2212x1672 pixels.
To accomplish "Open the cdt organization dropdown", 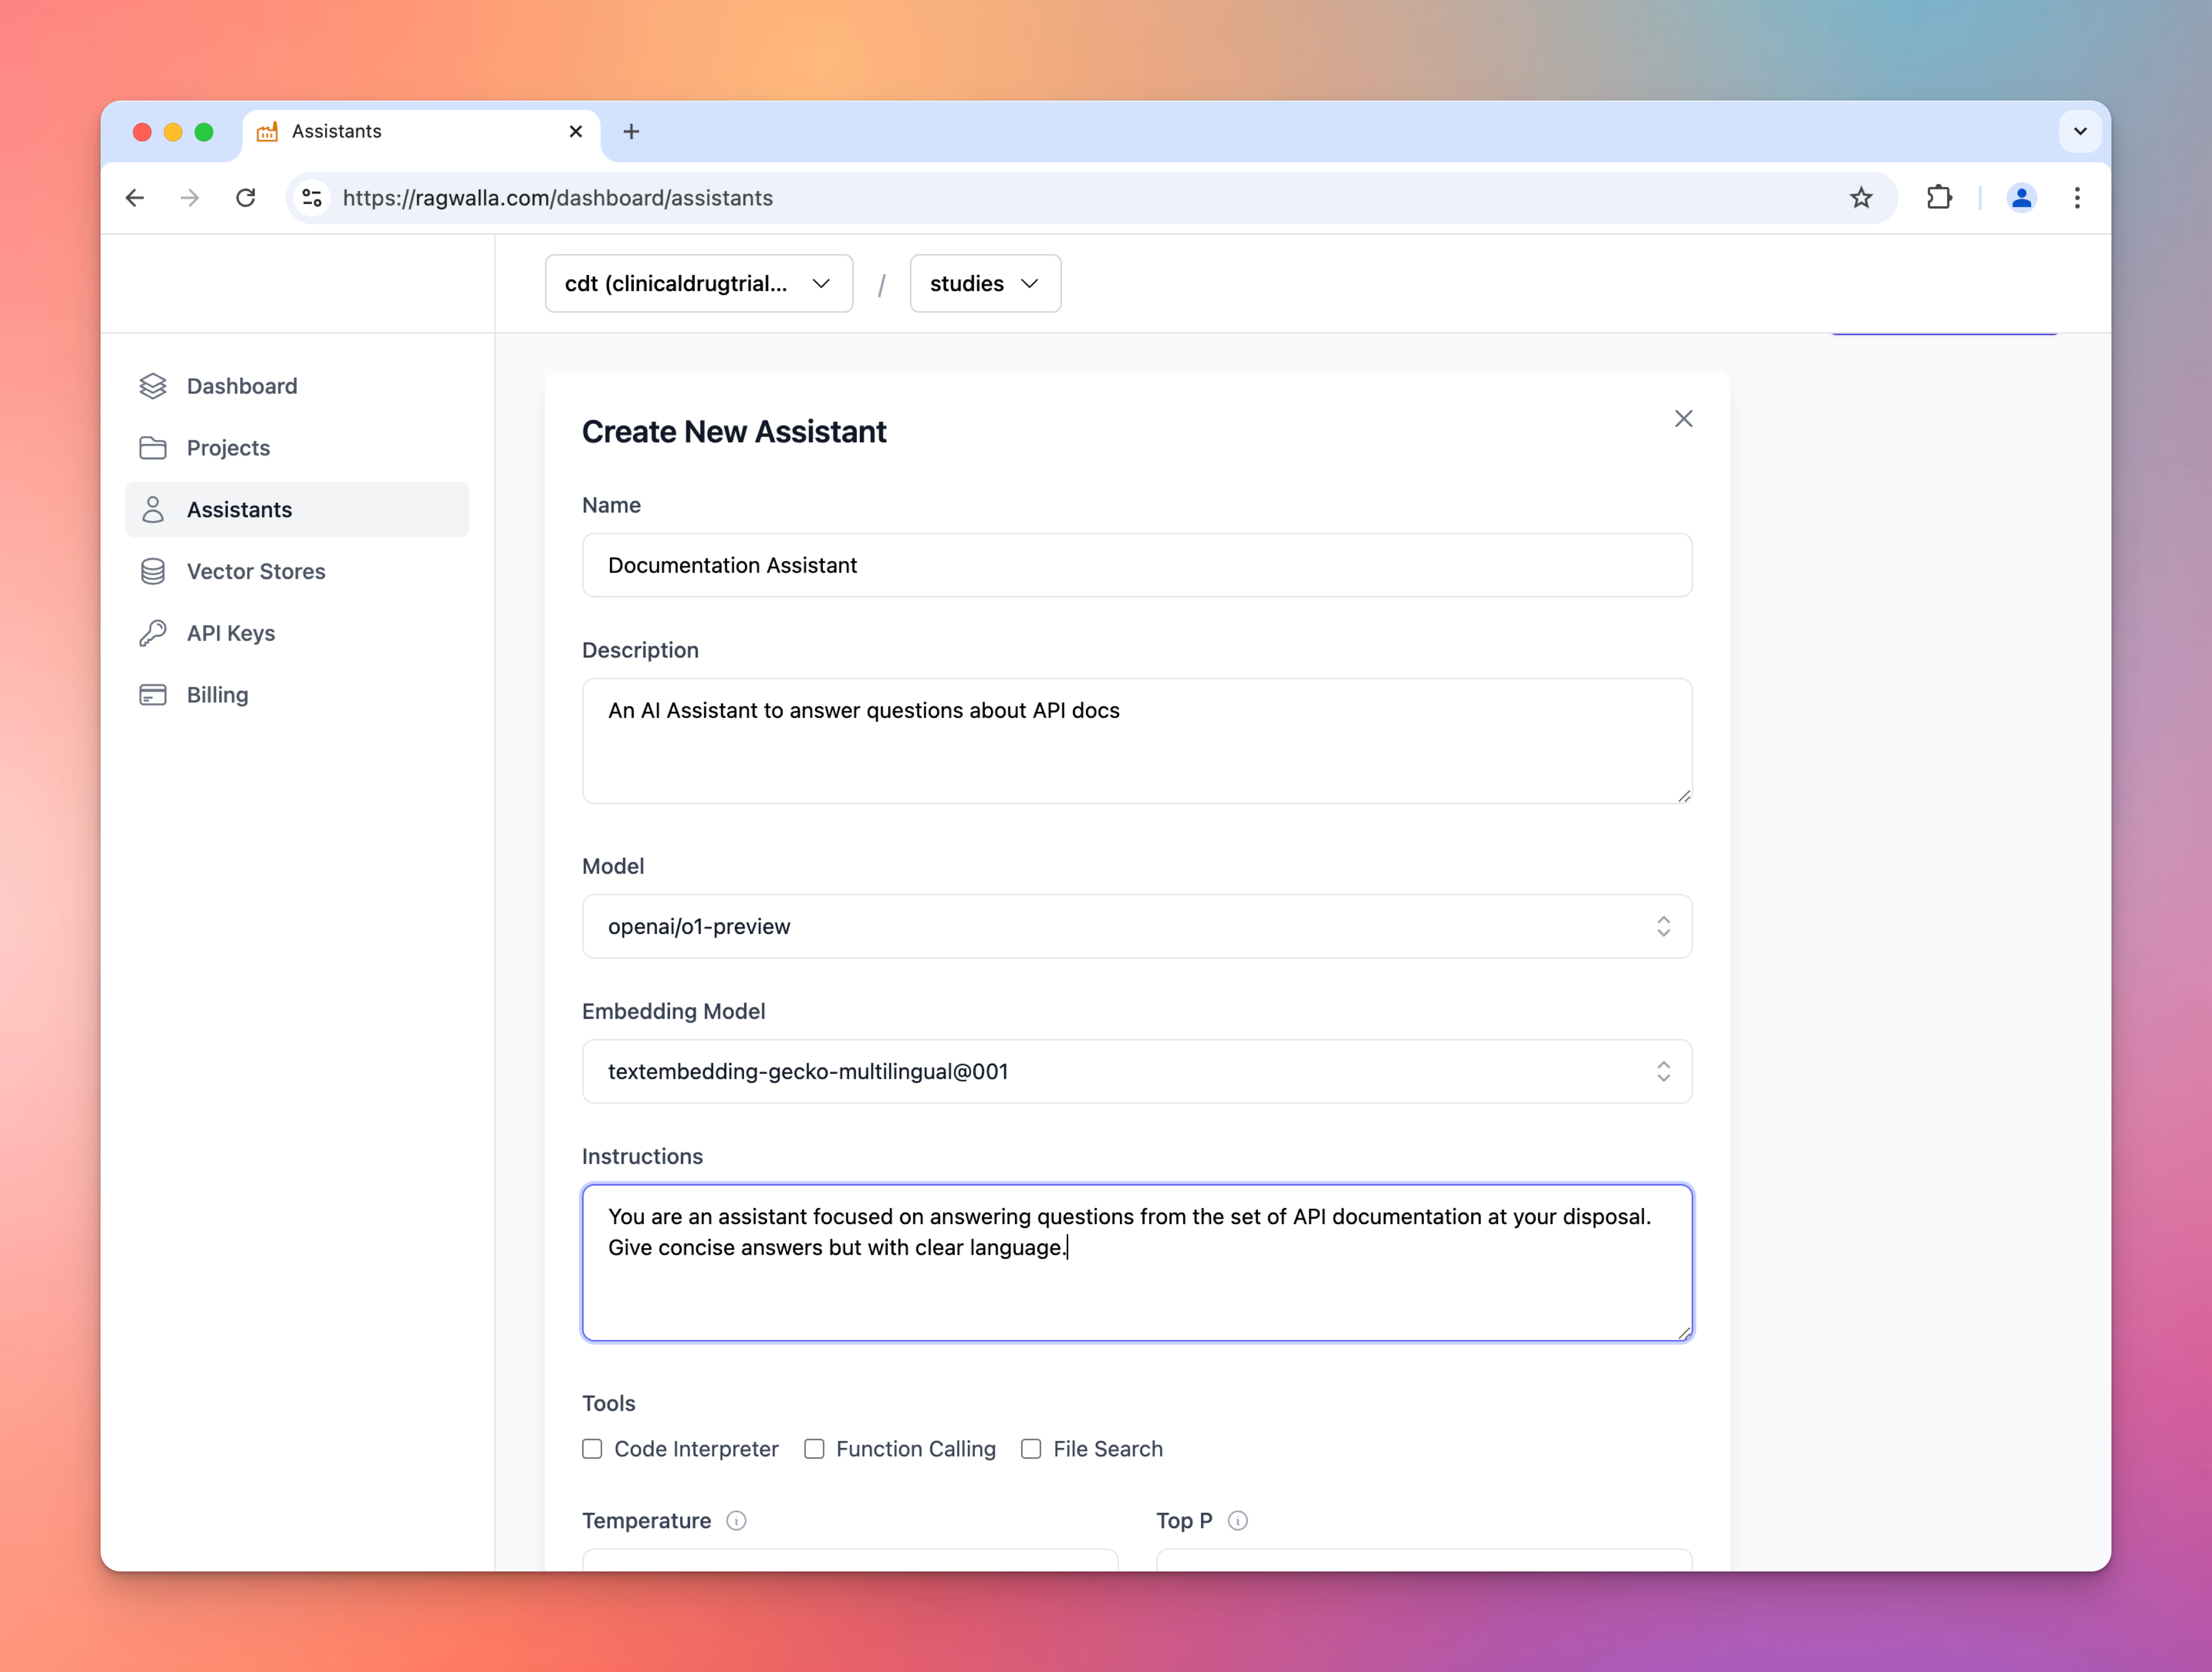I will click(698, 284).
